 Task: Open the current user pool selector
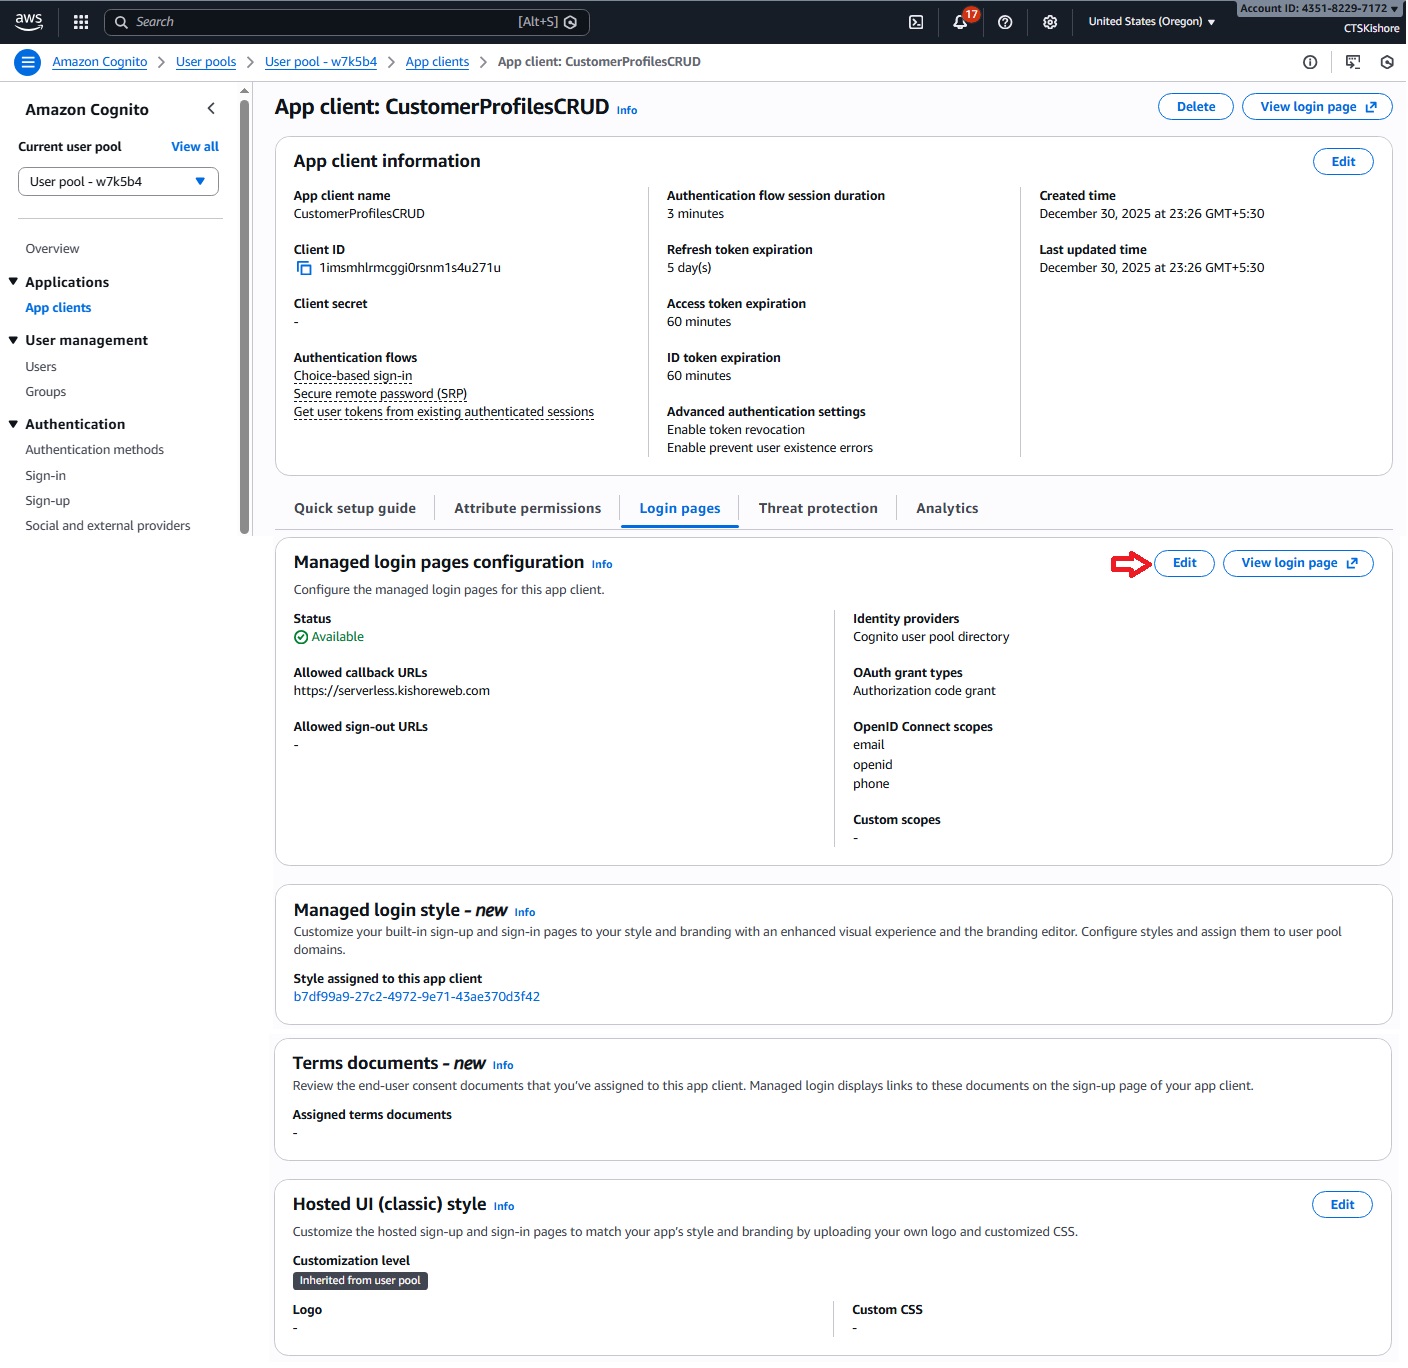tap(118, 182)
